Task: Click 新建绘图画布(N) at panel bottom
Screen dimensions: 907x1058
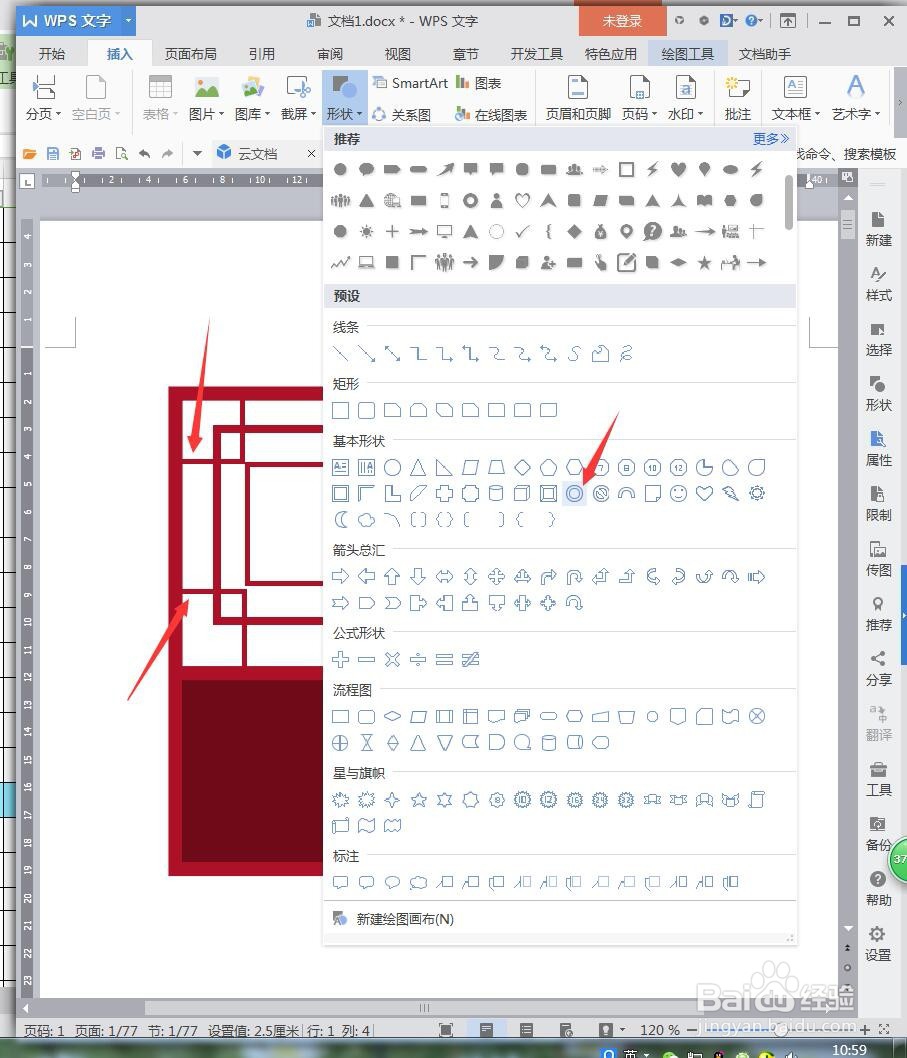Action: tap(405, 919)
